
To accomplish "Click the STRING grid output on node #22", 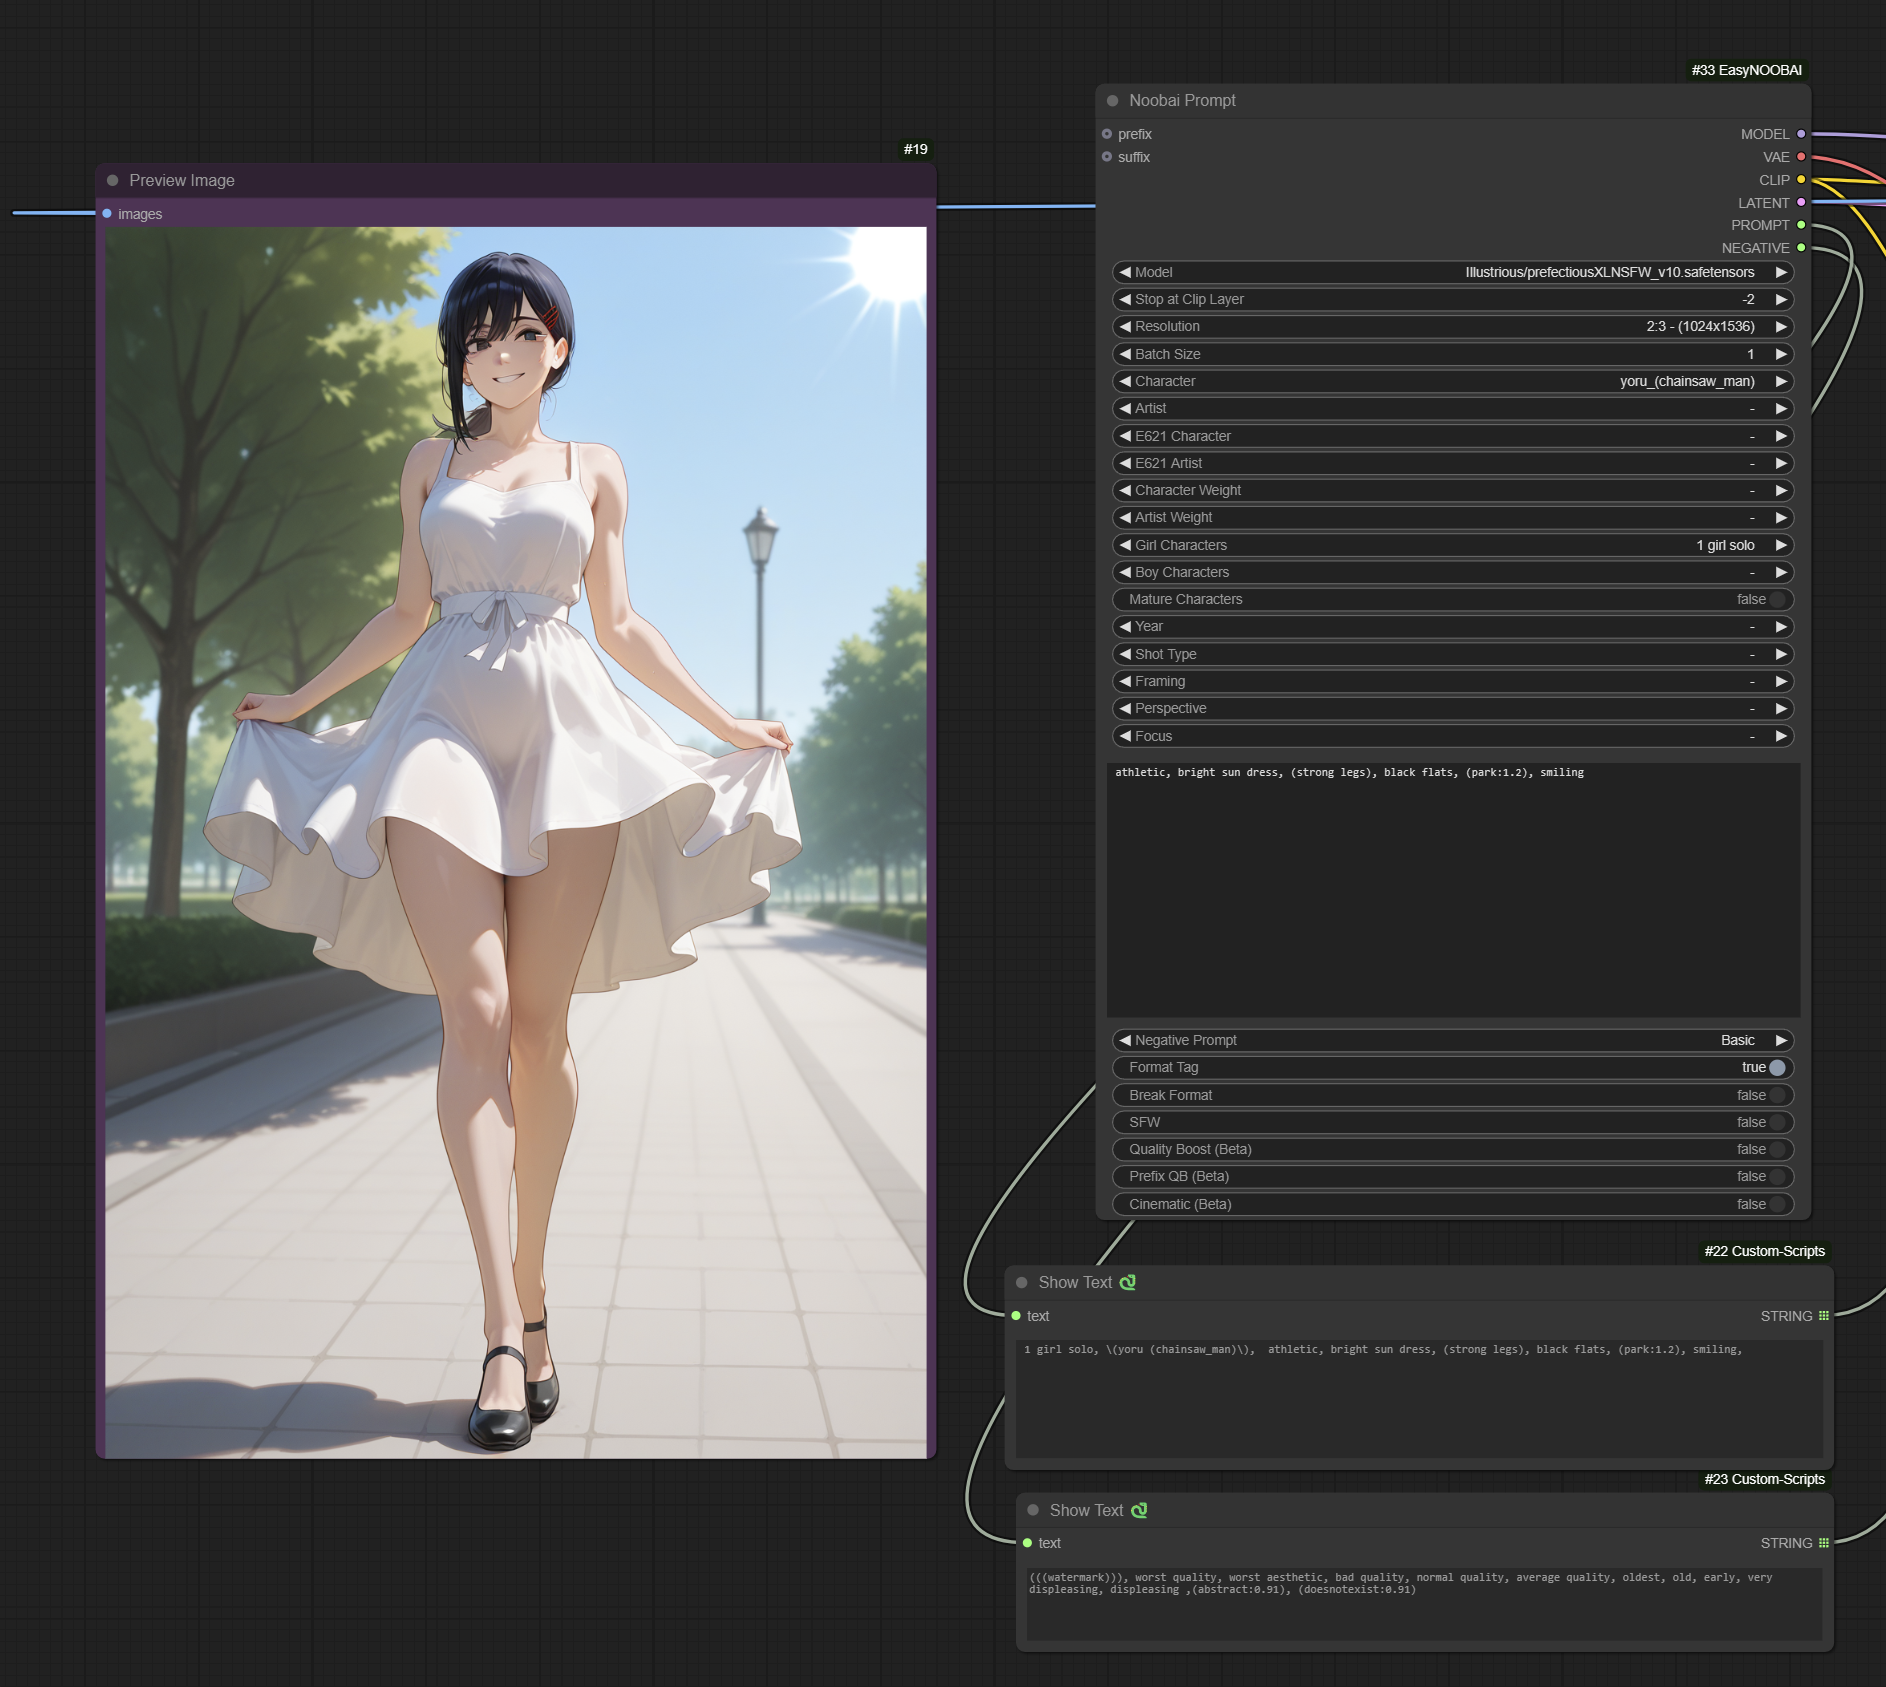I will pos(1823,1316).
